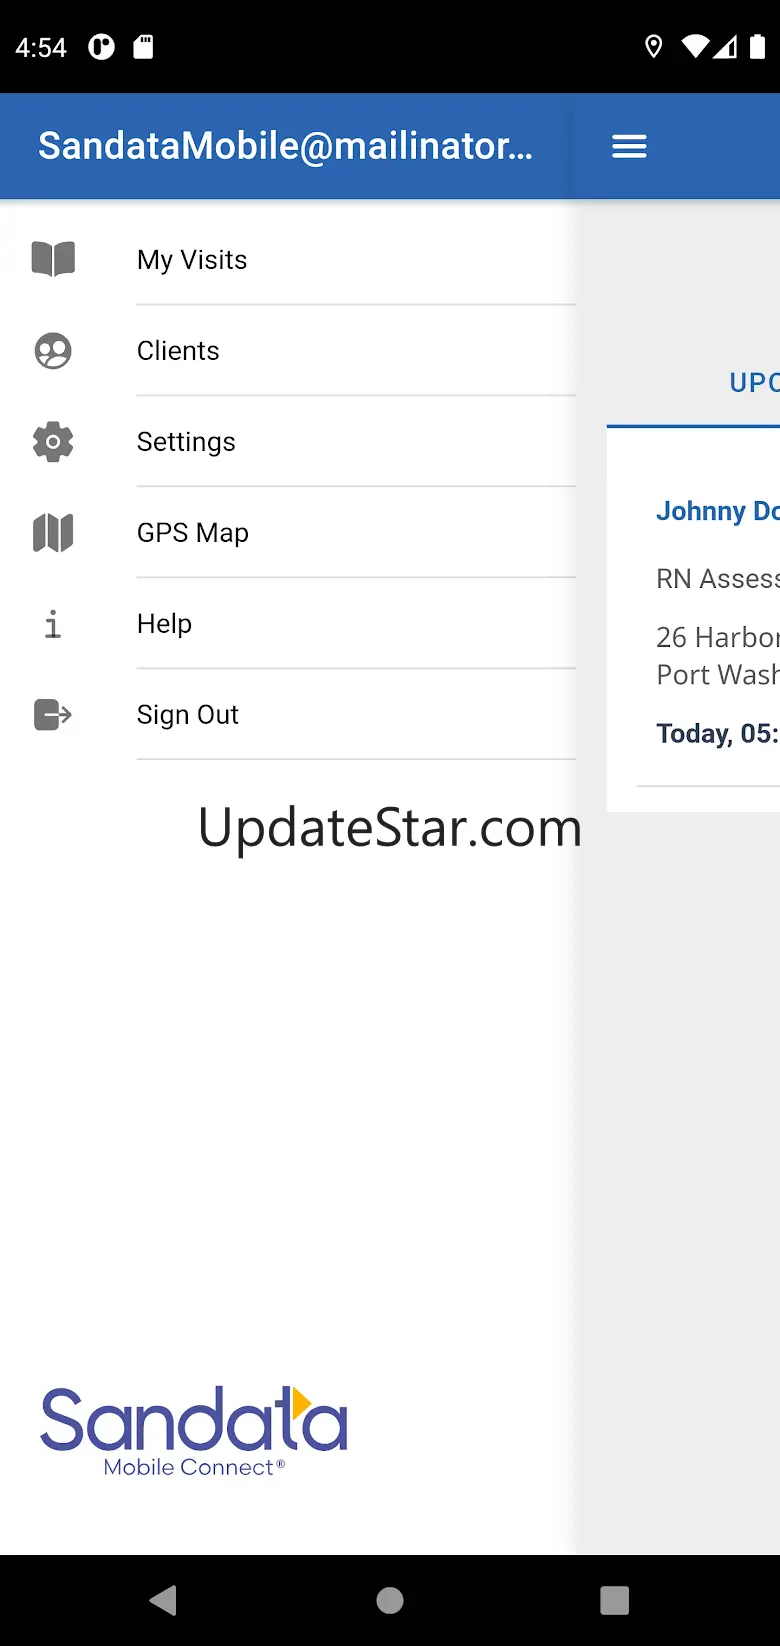
Task: Open the Settings menu item
Action: [x=288, y=442]
